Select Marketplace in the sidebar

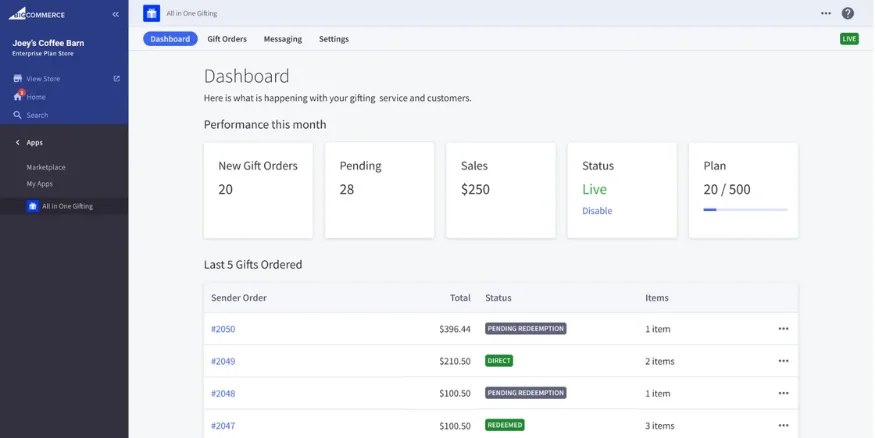(x=46, y=167)
